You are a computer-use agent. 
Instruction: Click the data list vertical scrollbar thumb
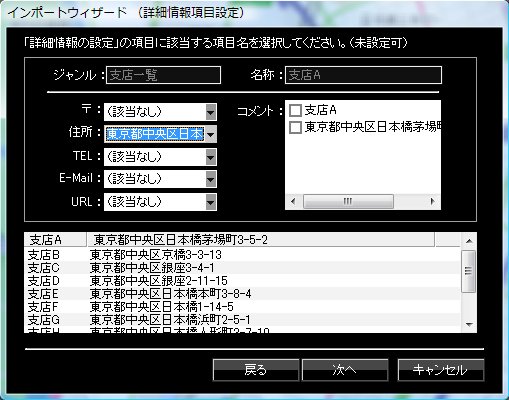point(468,271)
